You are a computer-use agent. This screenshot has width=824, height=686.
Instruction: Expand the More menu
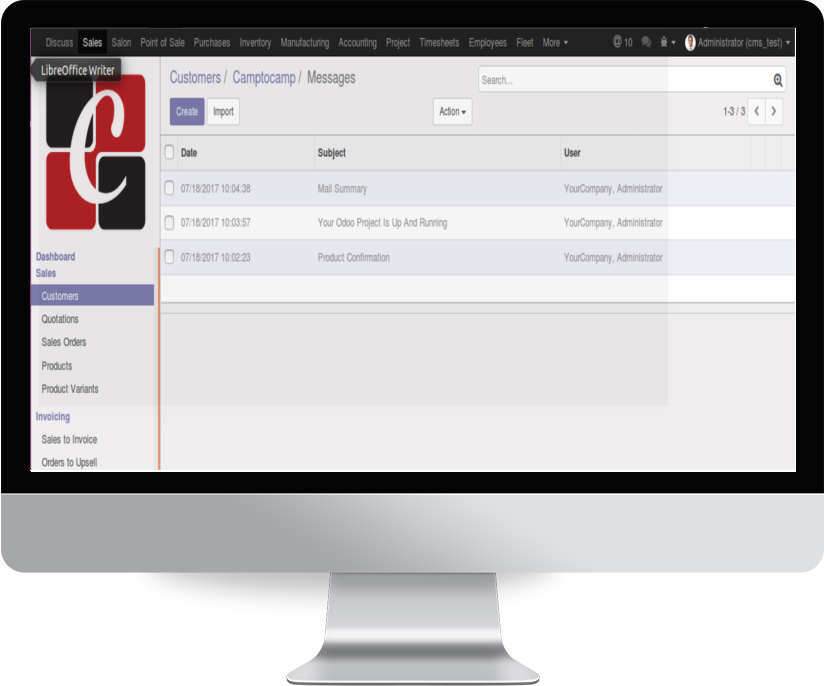tap(555, 43)
